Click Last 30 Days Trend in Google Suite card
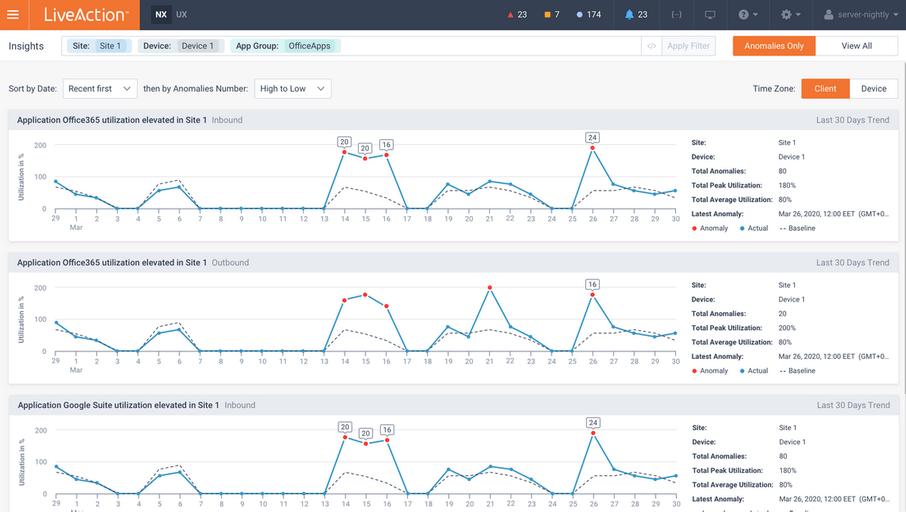906x512 pixels. point(853,405)
